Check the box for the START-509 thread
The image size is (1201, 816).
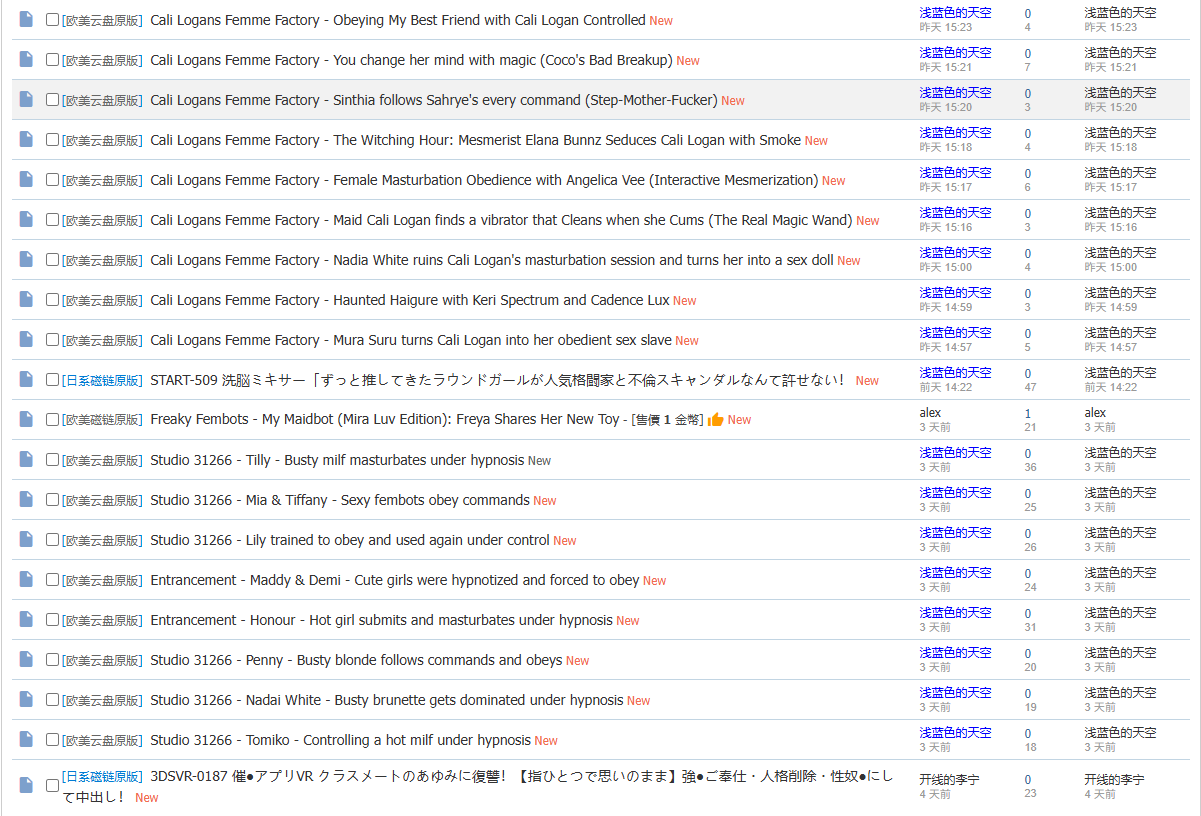(53, 379)
